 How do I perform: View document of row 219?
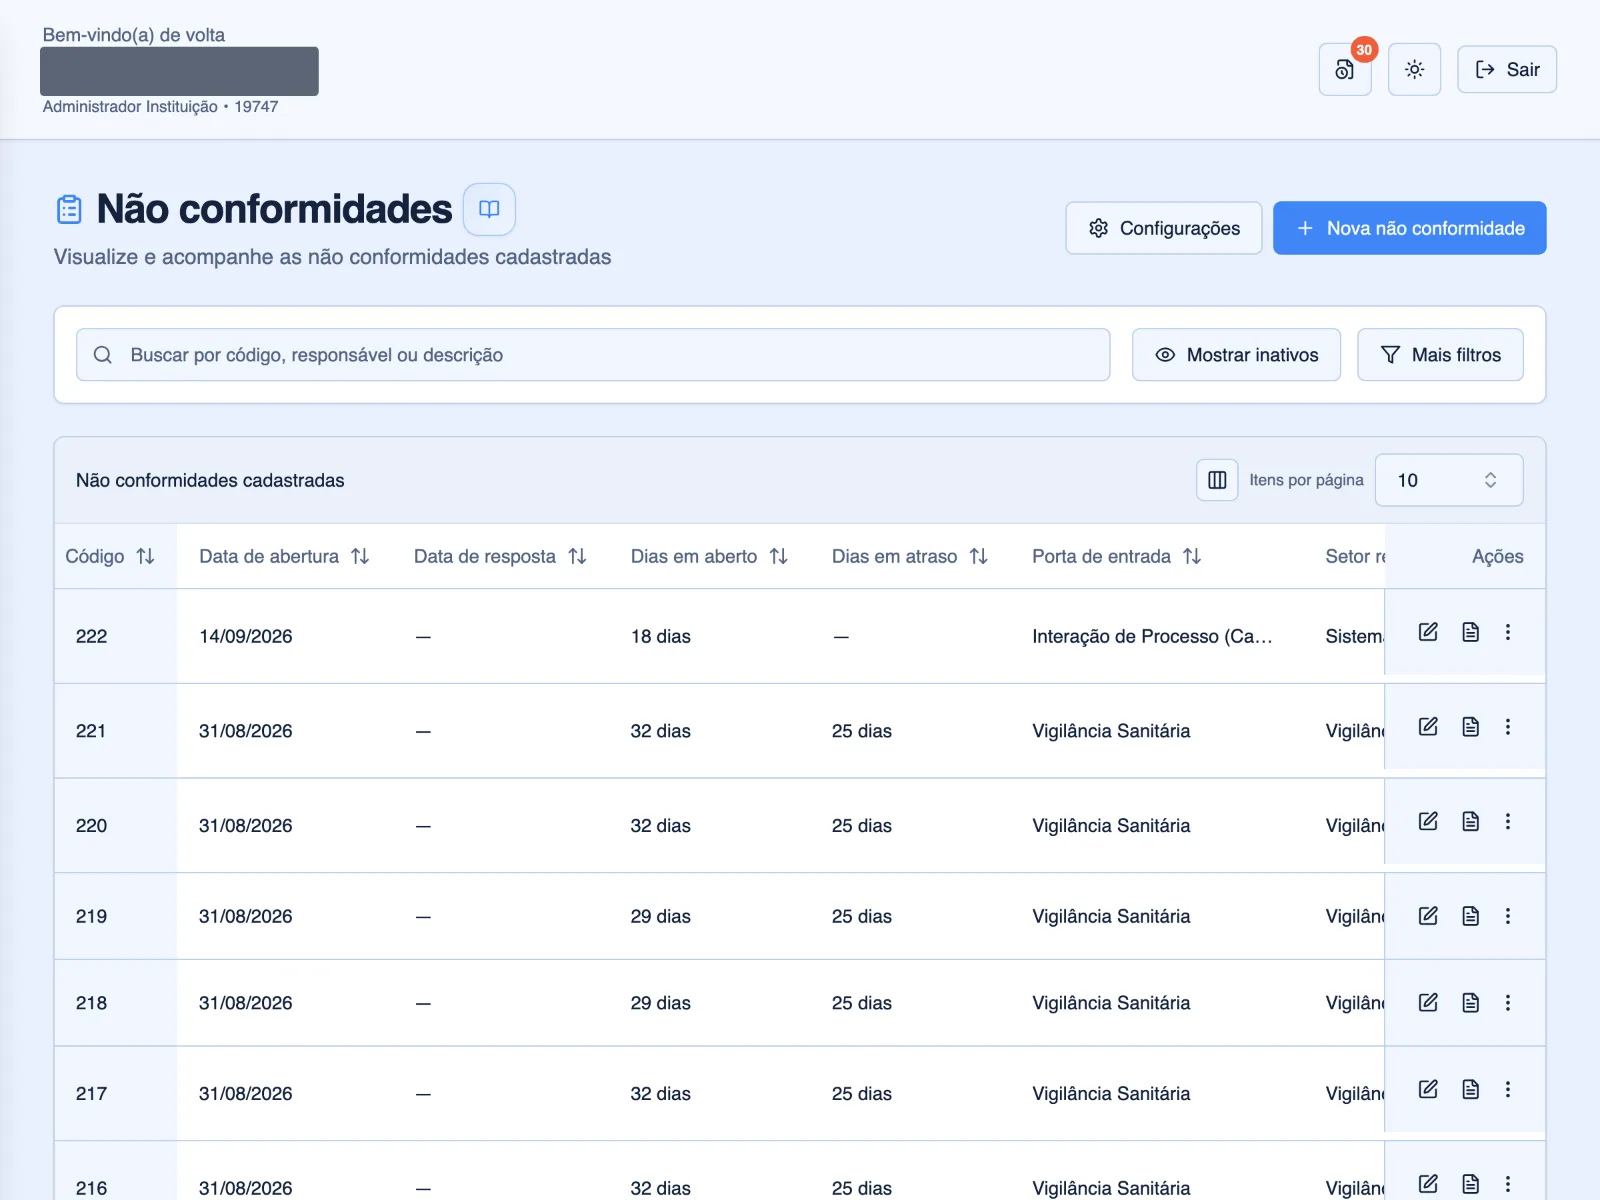(1470, 916)
